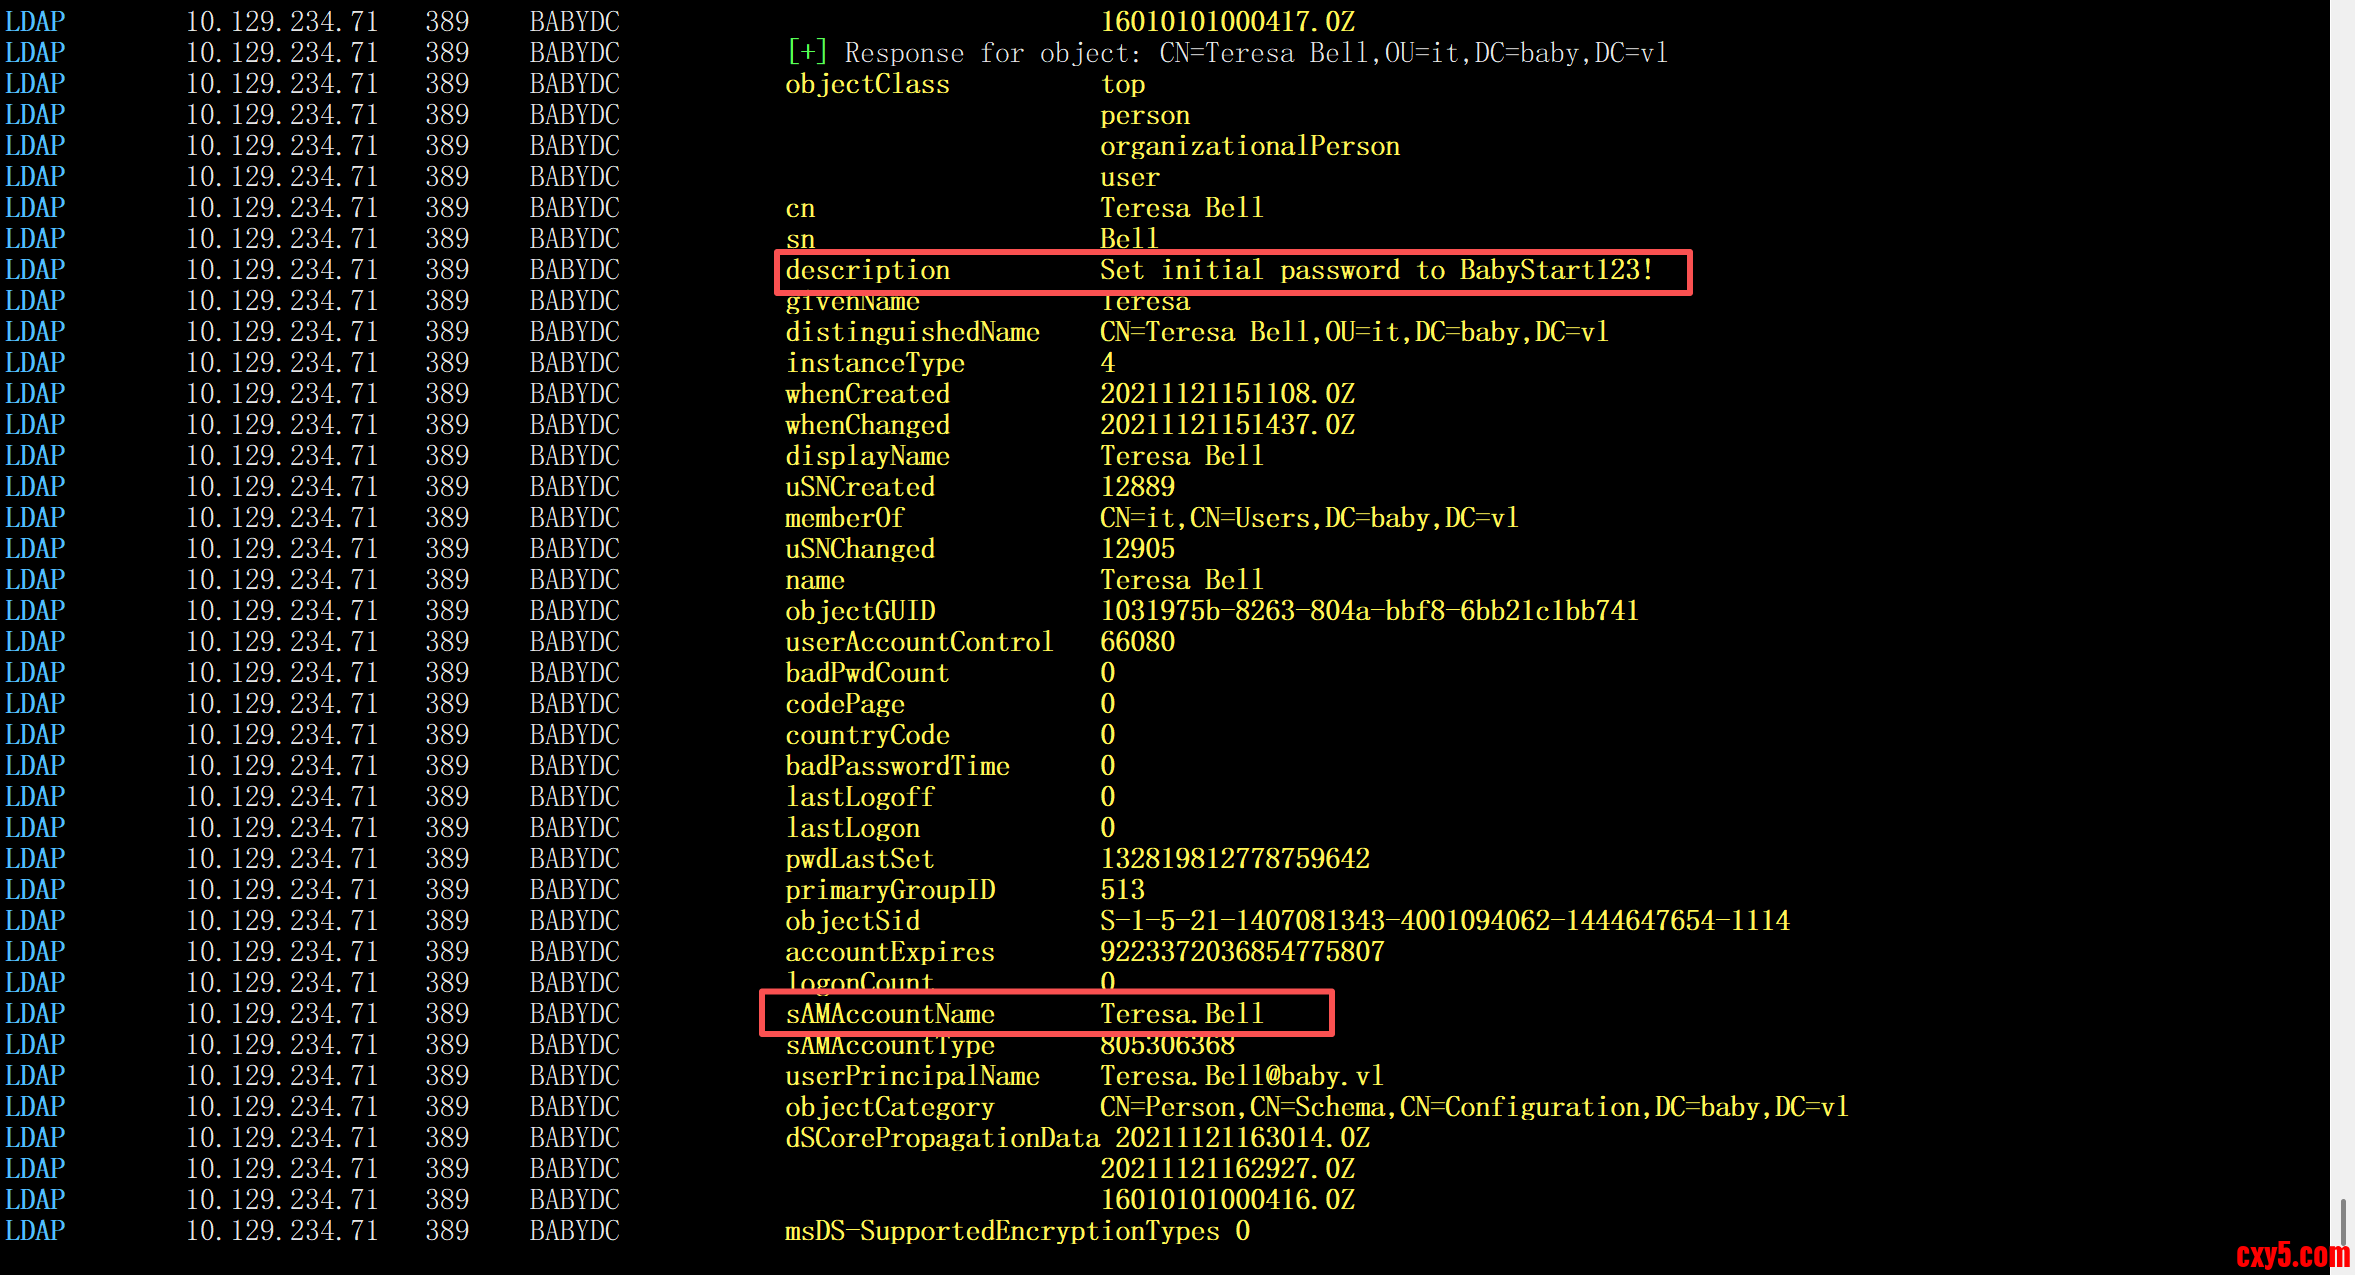Click the msDS-SupportedEncryptionTypes label
Viewport: 2355px width, 1275px height.
1001,1231
